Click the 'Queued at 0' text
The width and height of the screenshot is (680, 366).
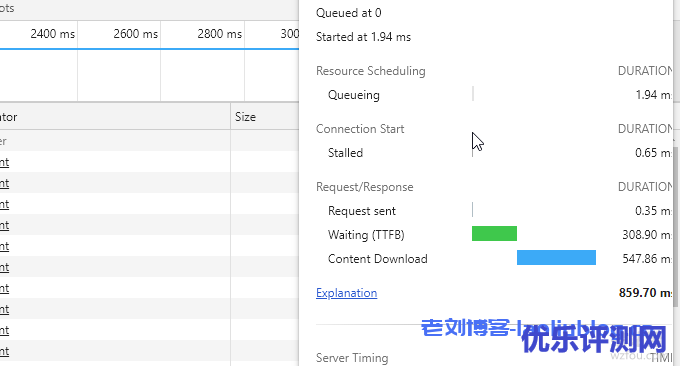click(349, 13)
